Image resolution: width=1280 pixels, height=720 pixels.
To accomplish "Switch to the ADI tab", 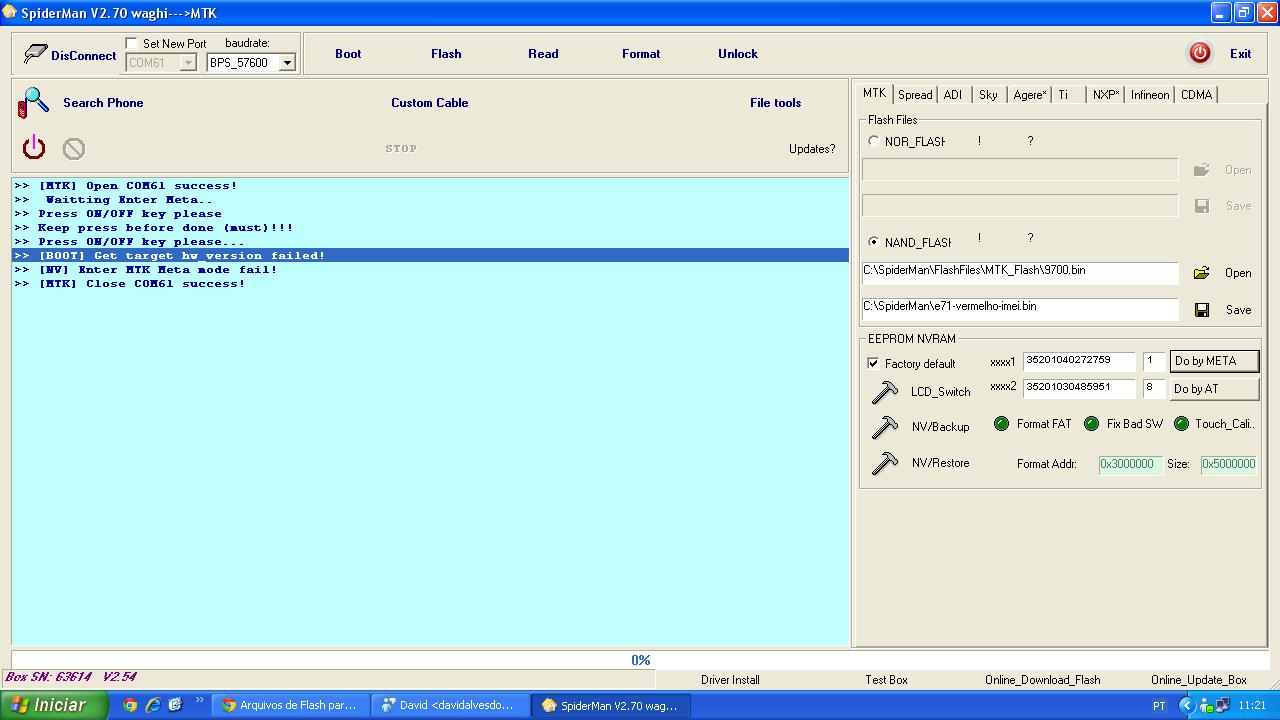I will coord(953,95).
